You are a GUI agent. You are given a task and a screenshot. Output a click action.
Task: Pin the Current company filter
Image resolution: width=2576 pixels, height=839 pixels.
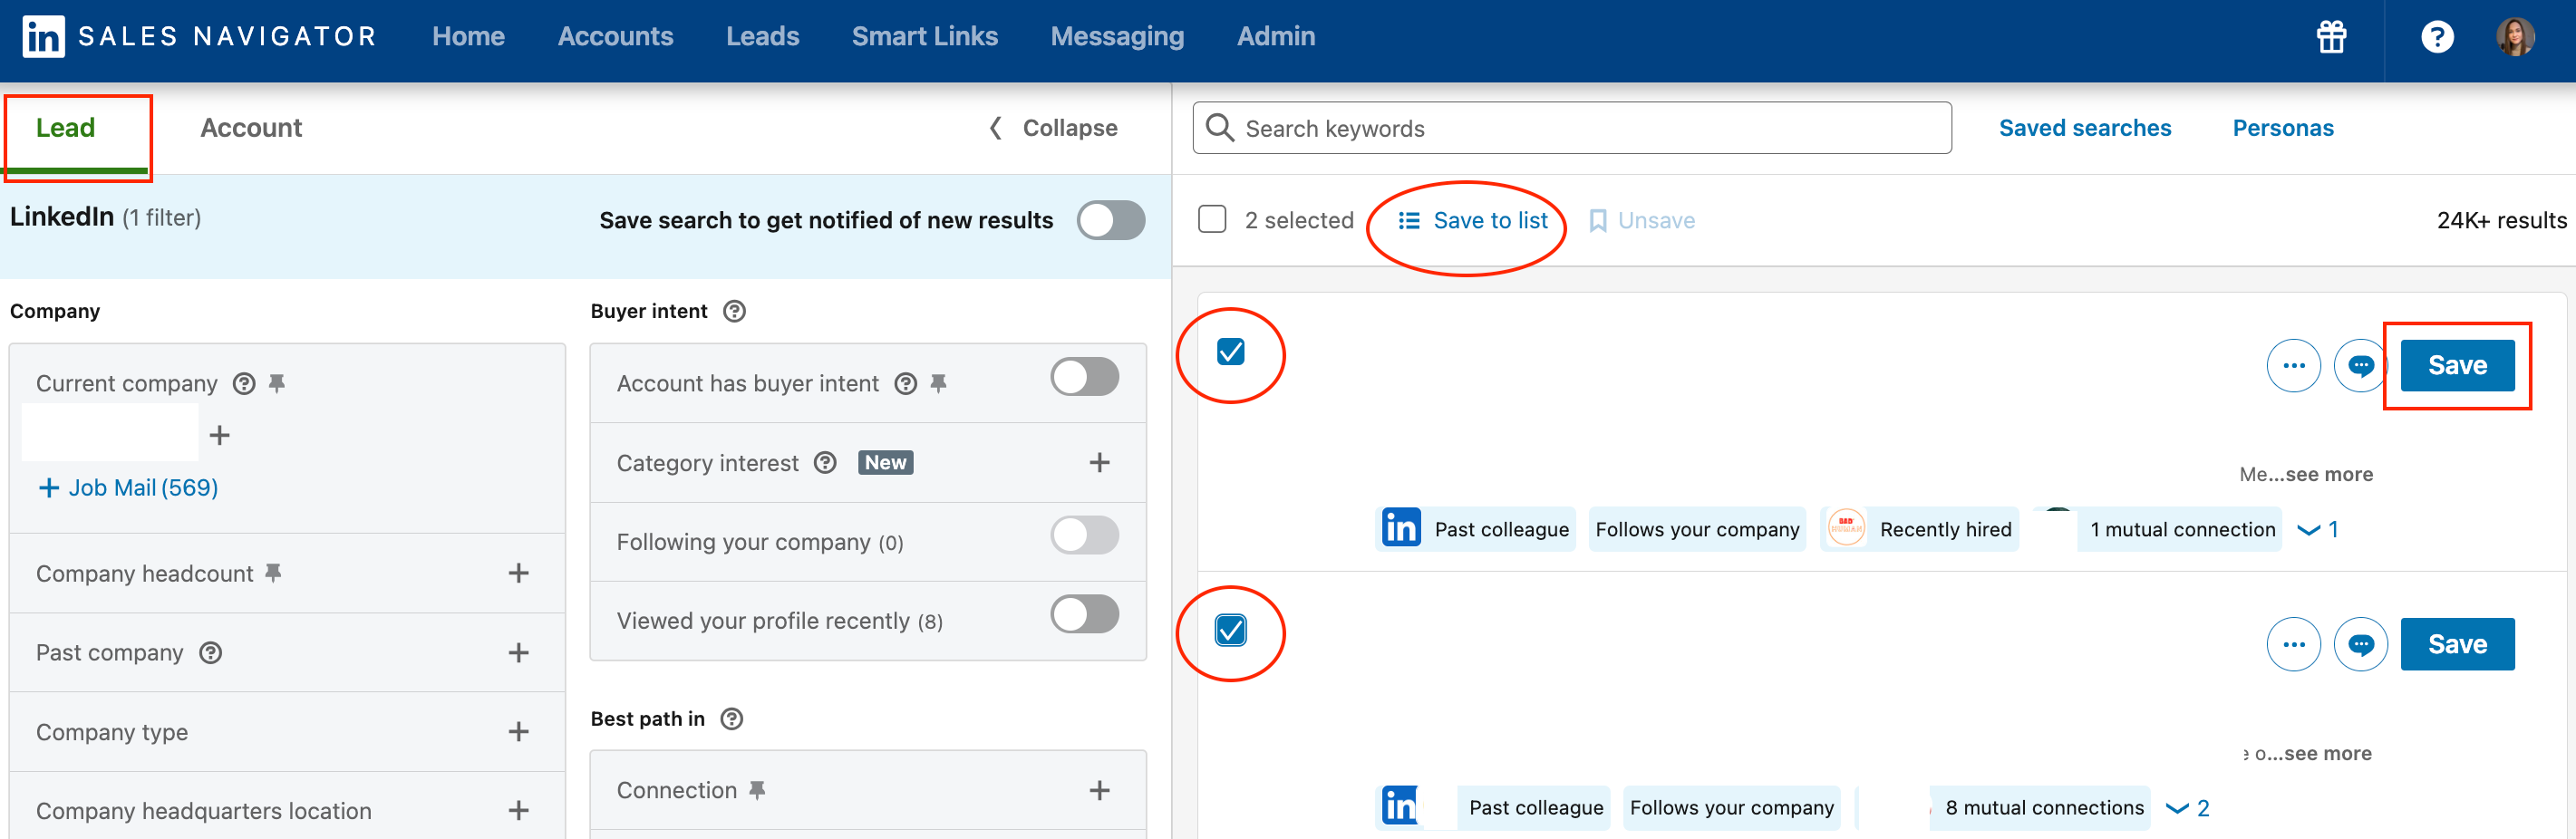click(277, 383)
